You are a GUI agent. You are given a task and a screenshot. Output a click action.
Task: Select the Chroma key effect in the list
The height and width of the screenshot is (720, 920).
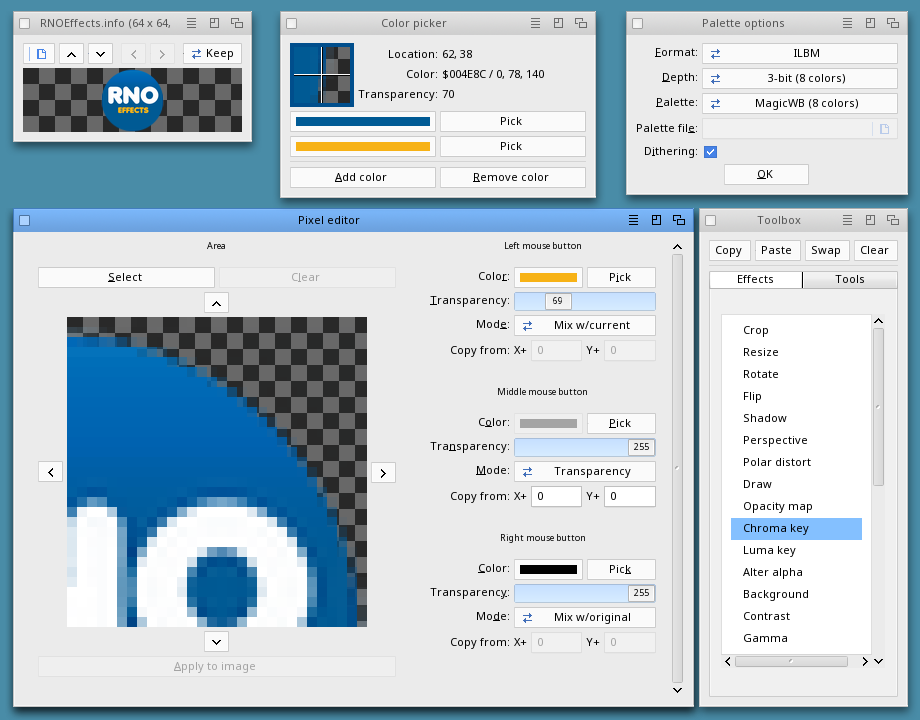click(x=796, y=528)
